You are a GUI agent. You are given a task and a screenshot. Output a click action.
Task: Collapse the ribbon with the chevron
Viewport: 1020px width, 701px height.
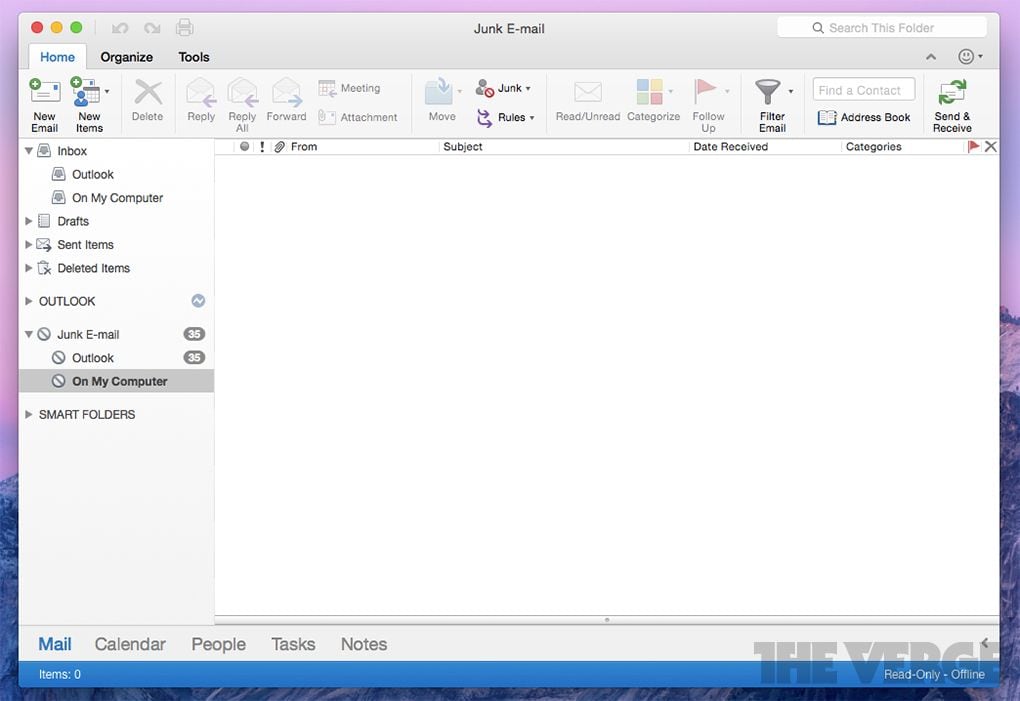point(930,57)
